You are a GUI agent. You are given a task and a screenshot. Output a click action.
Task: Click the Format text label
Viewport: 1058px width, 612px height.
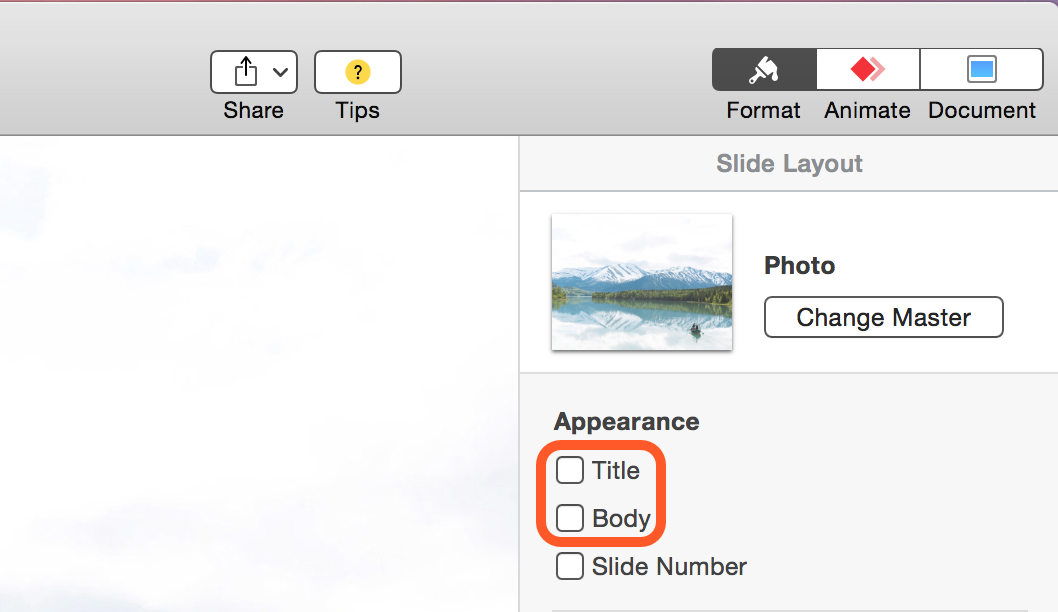pyautogui.click(x=763, y=110)
